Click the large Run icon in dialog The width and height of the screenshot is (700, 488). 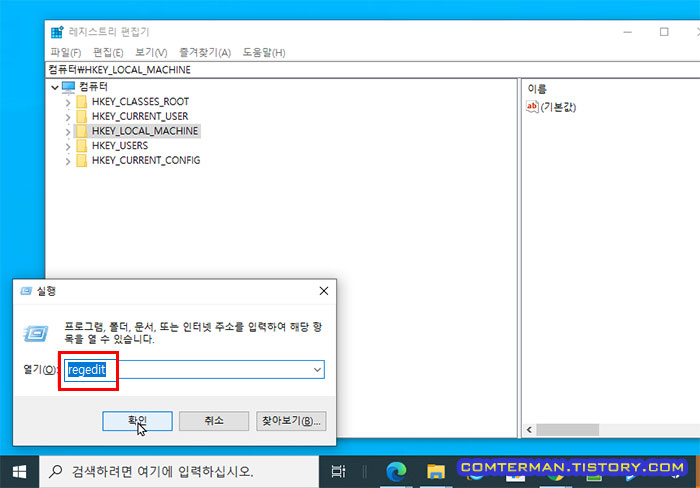pyautogui.click(x=36, y=334)
